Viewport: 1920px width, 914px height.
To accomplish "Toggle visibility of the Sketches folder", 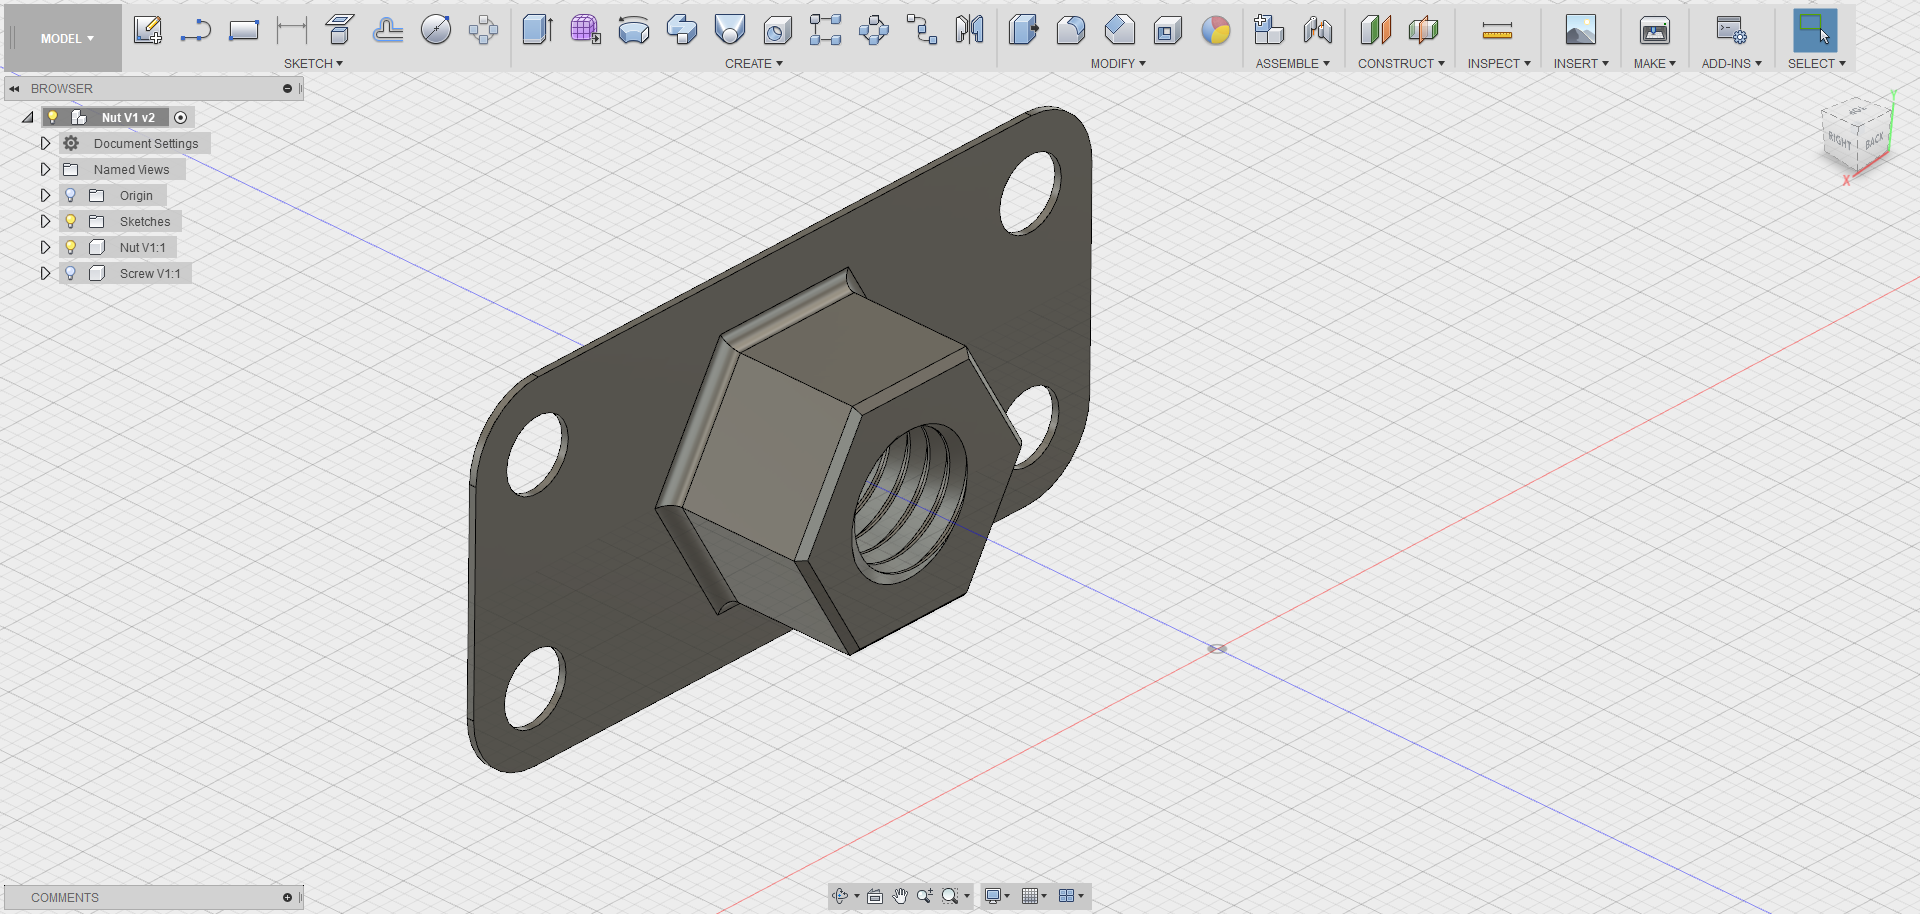I will (70, 221).
